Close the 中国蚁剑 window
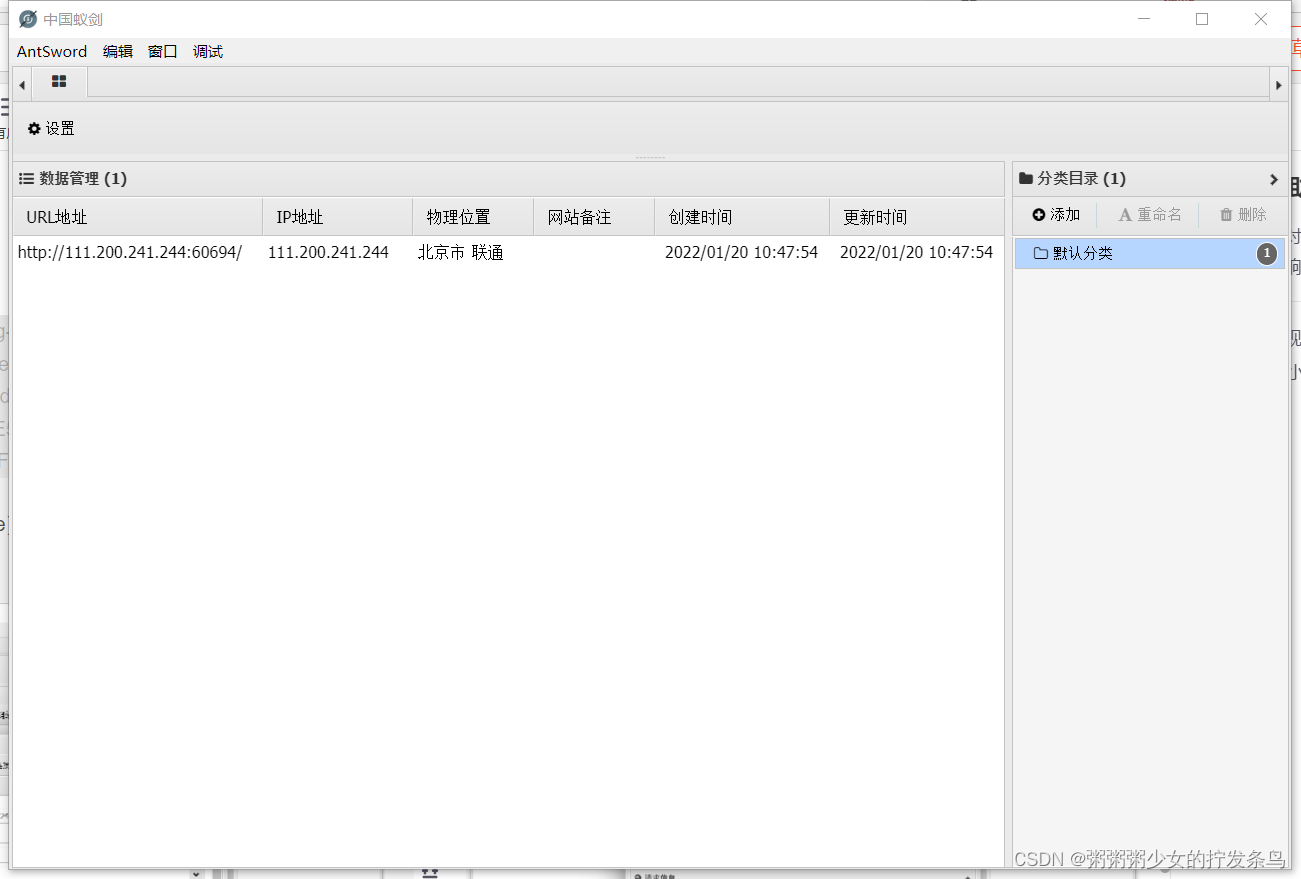1301x879 pixels. click(x=1261, y=19)
